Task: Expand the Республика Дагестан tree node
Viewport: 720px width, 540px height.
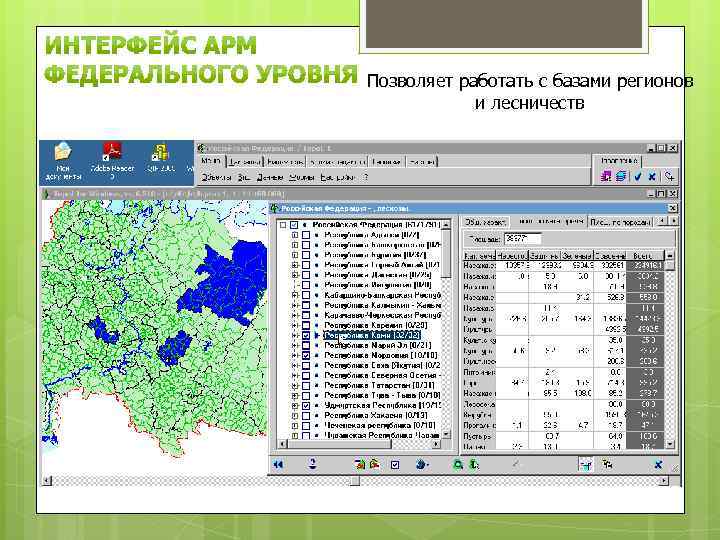Action: click(x=295, y=275)
